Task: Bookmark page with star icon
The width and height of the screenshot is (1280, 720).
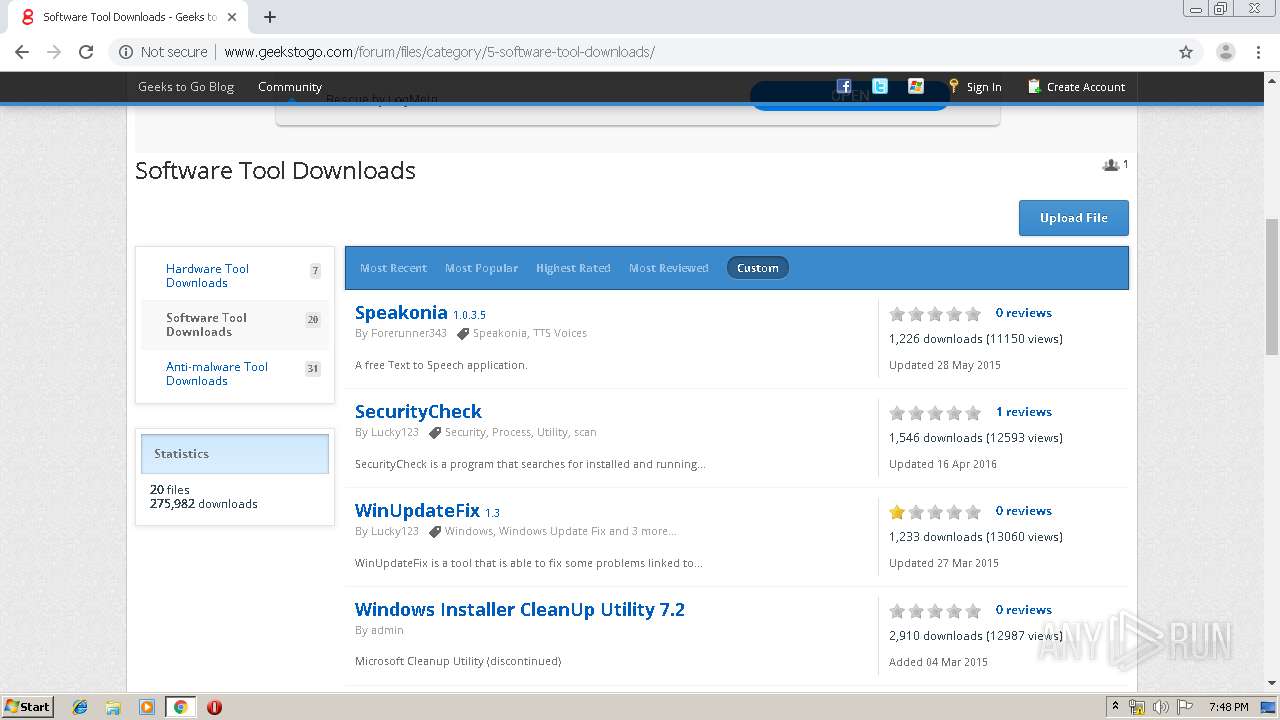Action: (x=1186, y=52)
